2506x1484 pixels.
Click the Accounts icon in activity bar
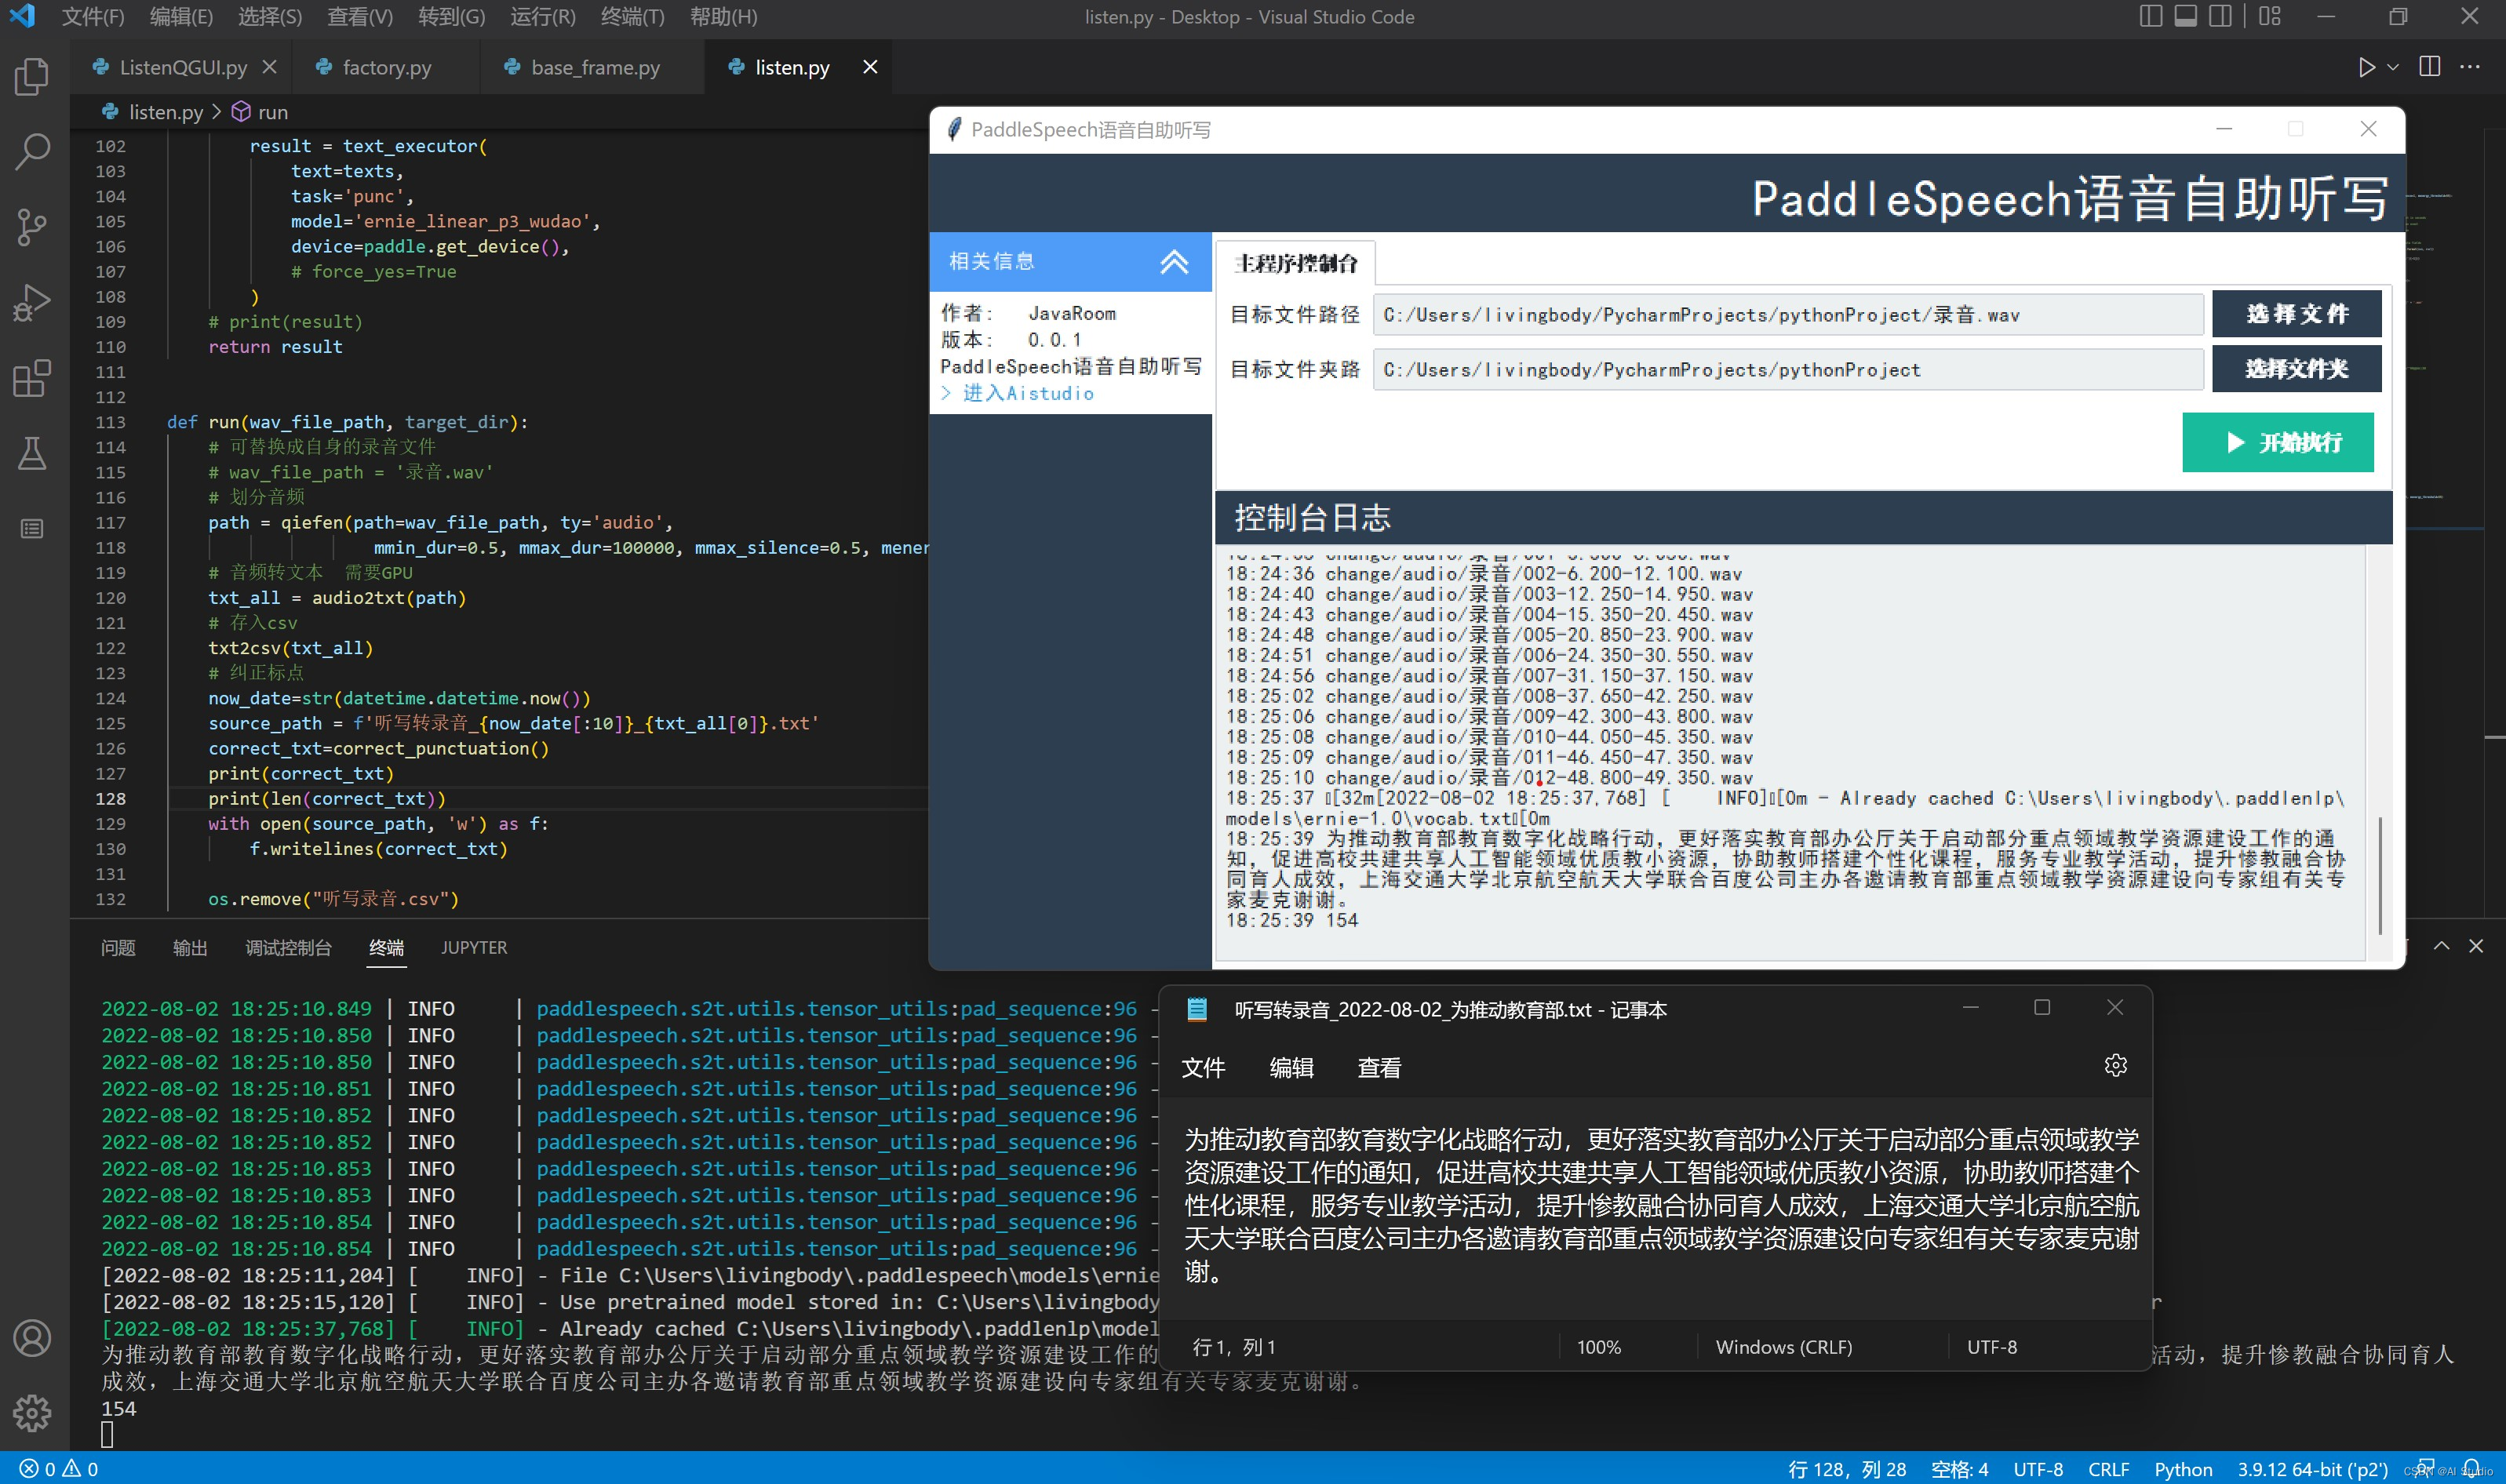coord(32,1338)
